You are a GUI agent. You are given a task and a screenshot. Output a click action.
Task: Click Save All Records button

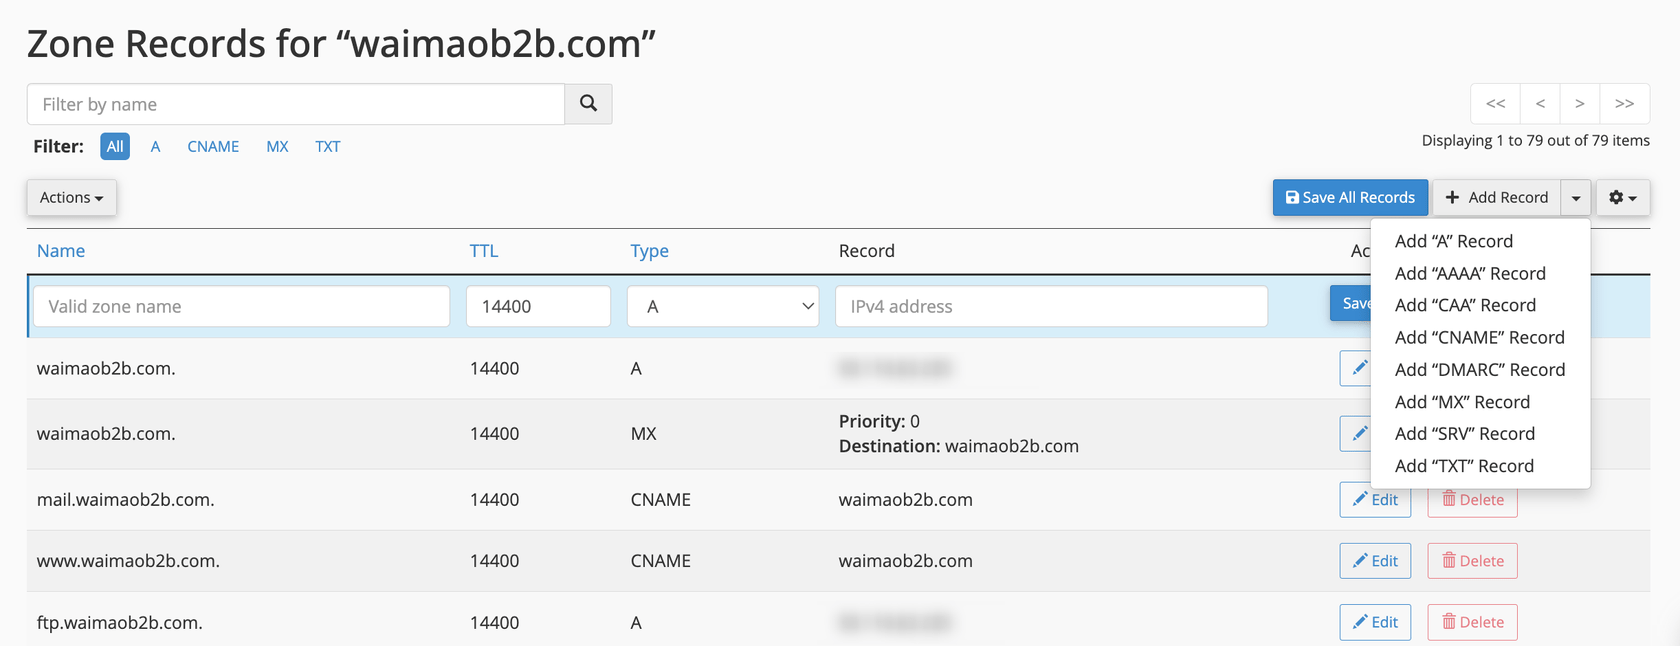tap(1349, 197)
